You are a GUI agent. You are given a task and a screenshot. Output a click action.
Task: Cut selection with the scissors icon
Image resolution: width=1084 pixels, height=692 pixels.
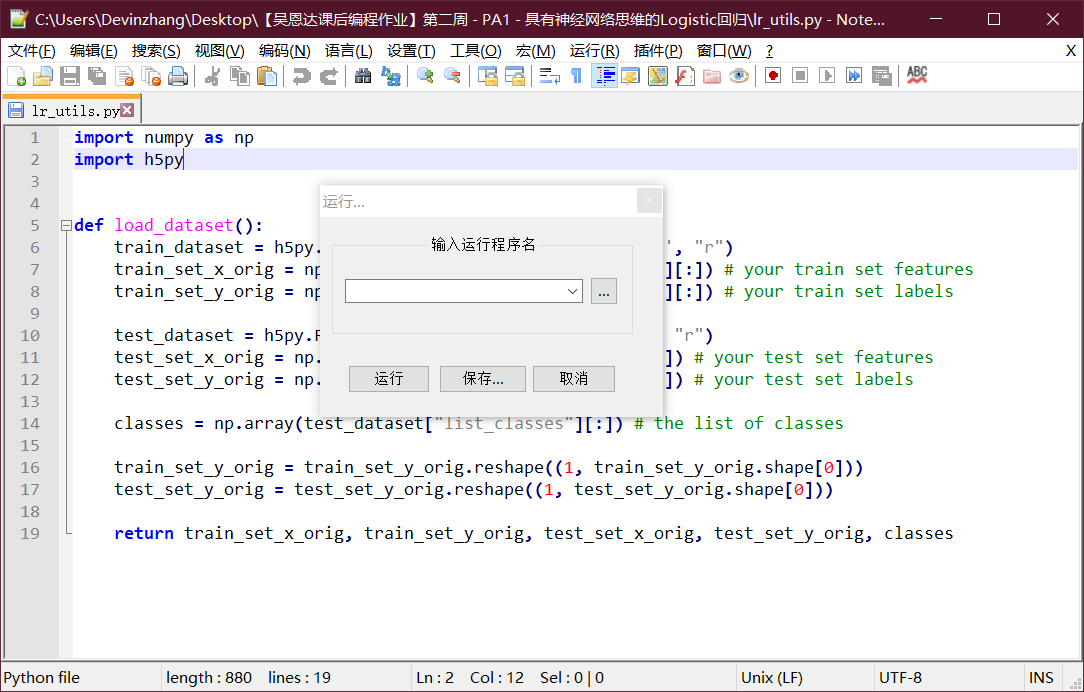(x=213, y=76)
